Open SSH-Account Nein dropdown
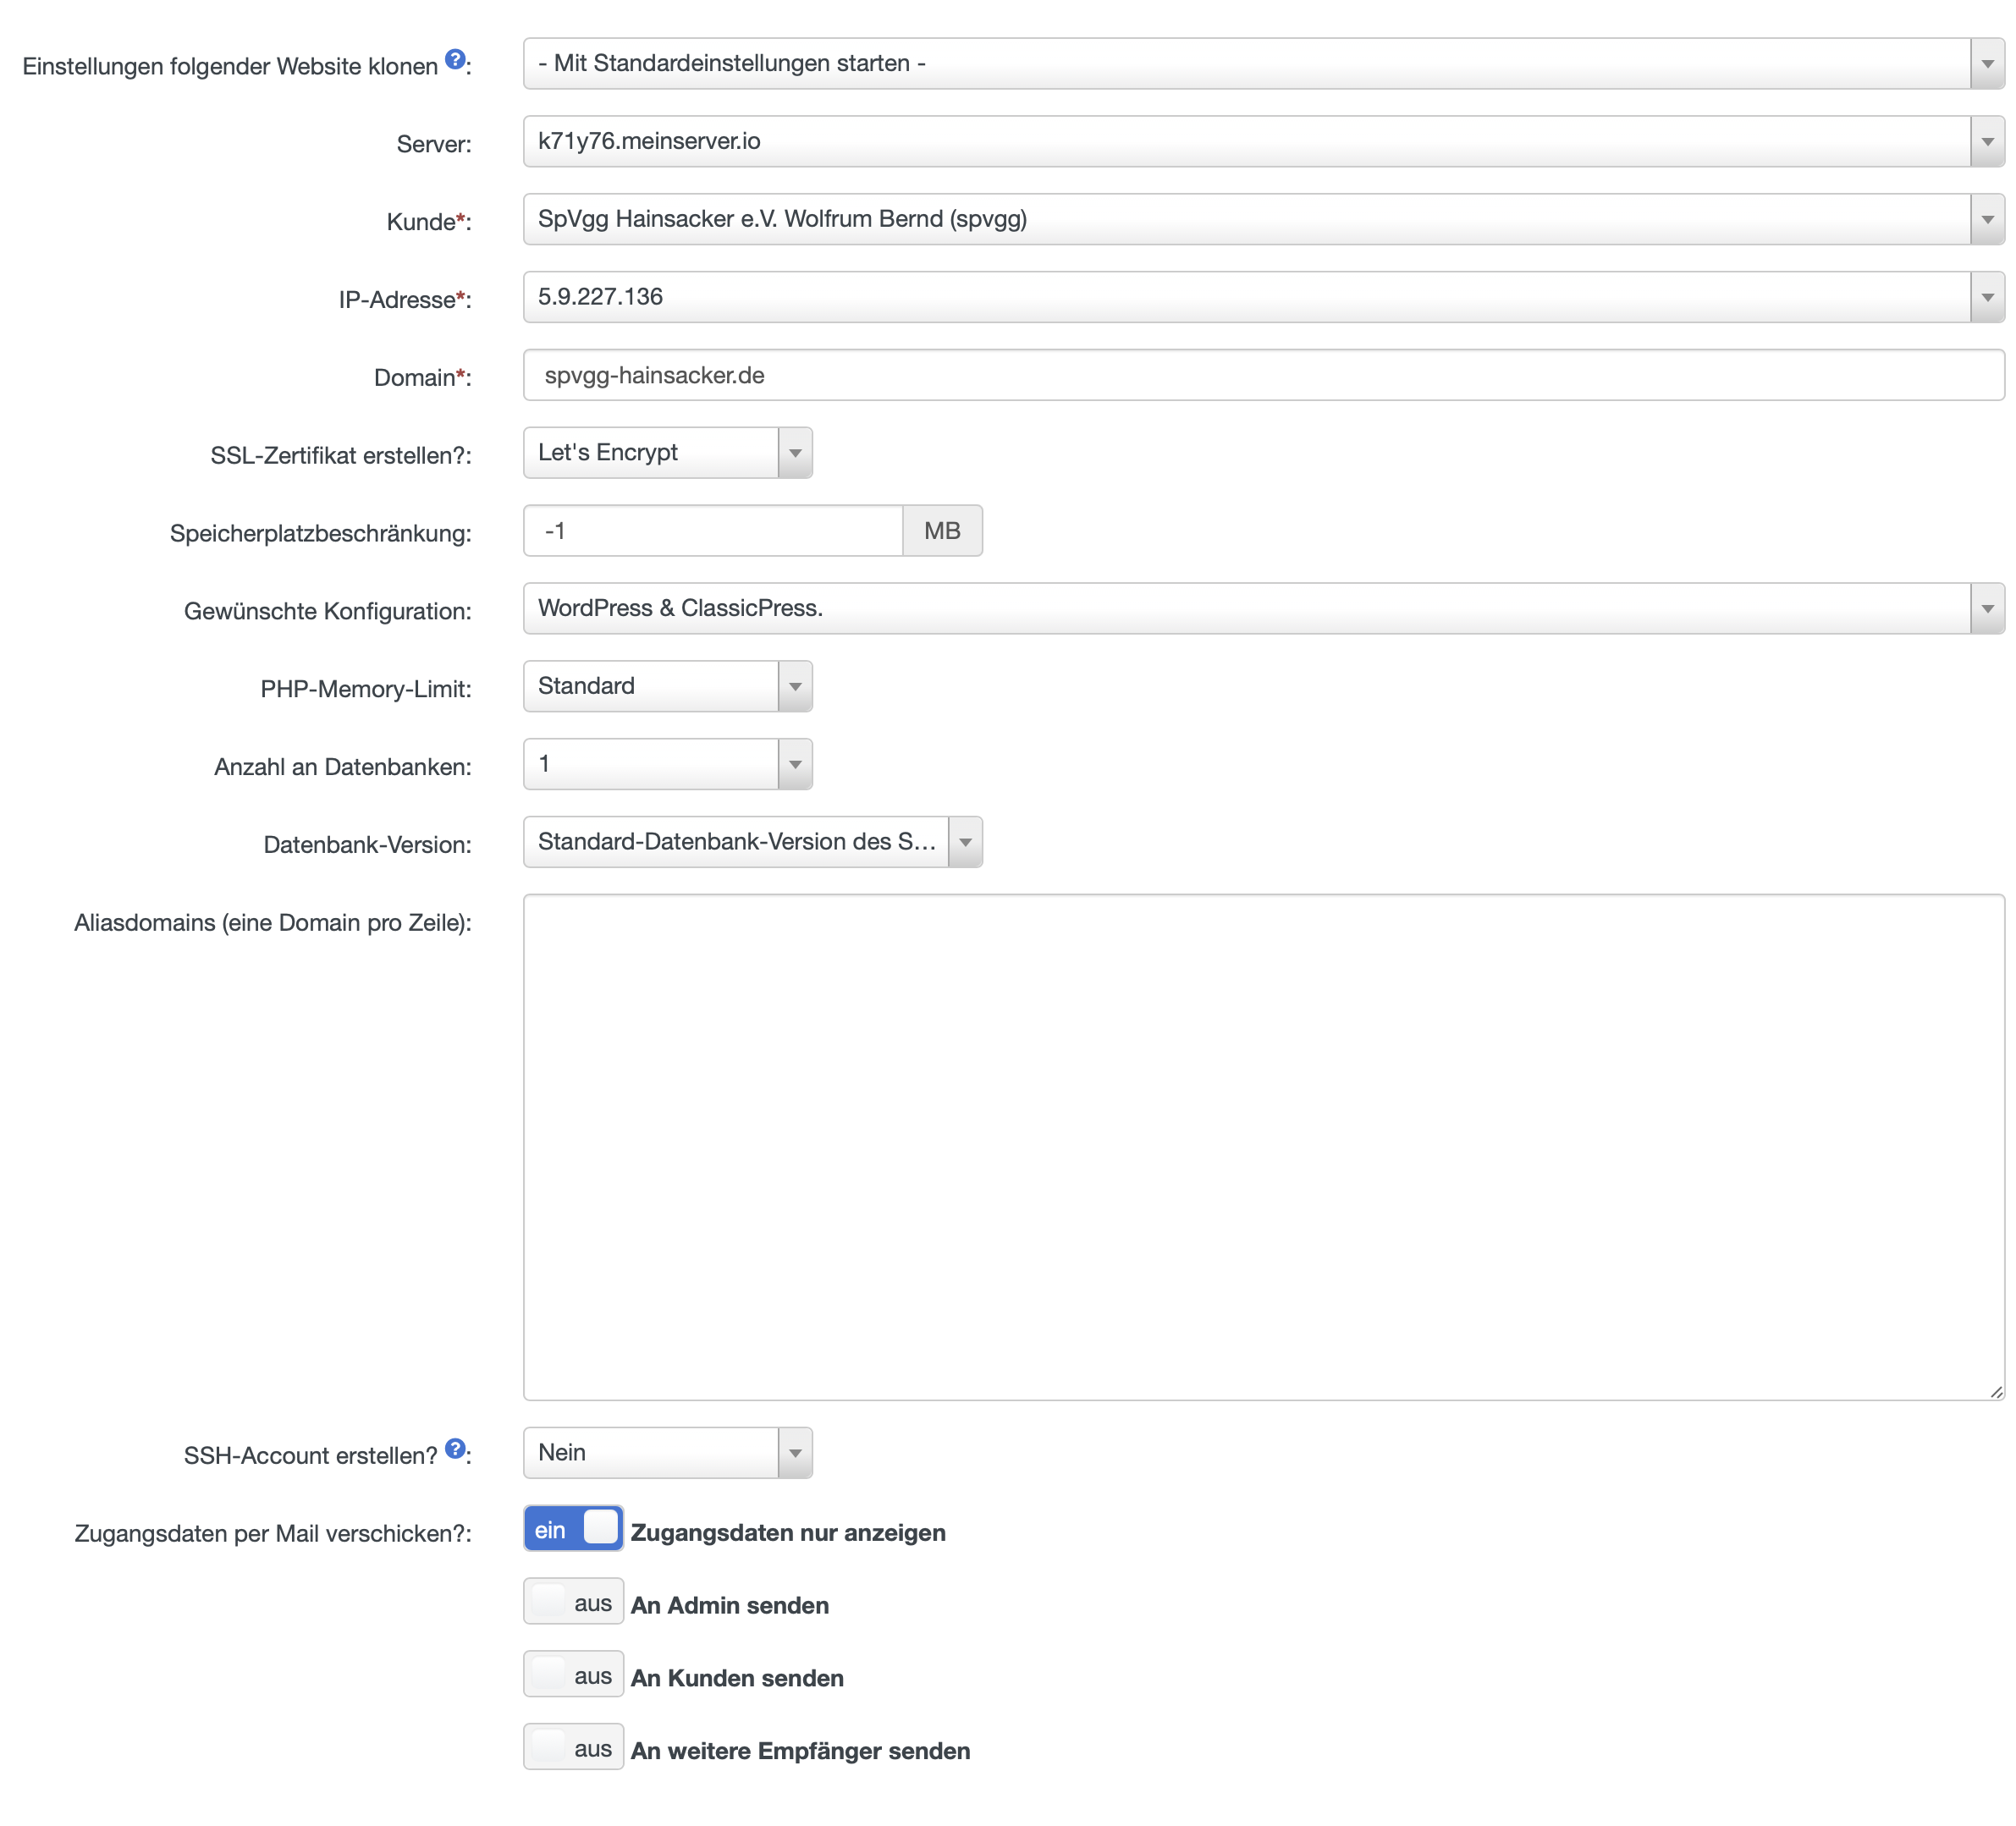Screen dimensions: 2016x1826 pos(667,1453)
